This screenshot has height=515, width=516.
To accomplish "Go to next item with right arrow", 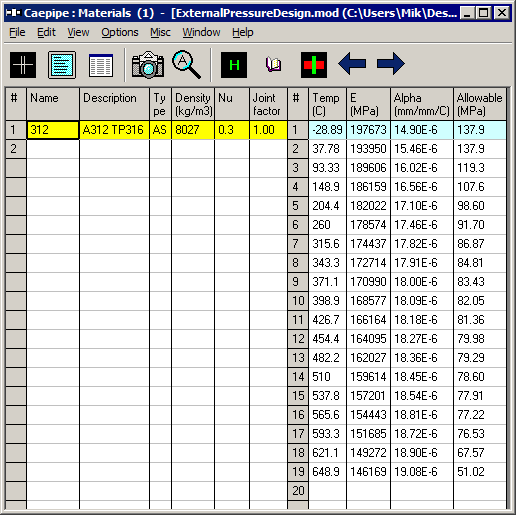I will [x=391, y=63].
